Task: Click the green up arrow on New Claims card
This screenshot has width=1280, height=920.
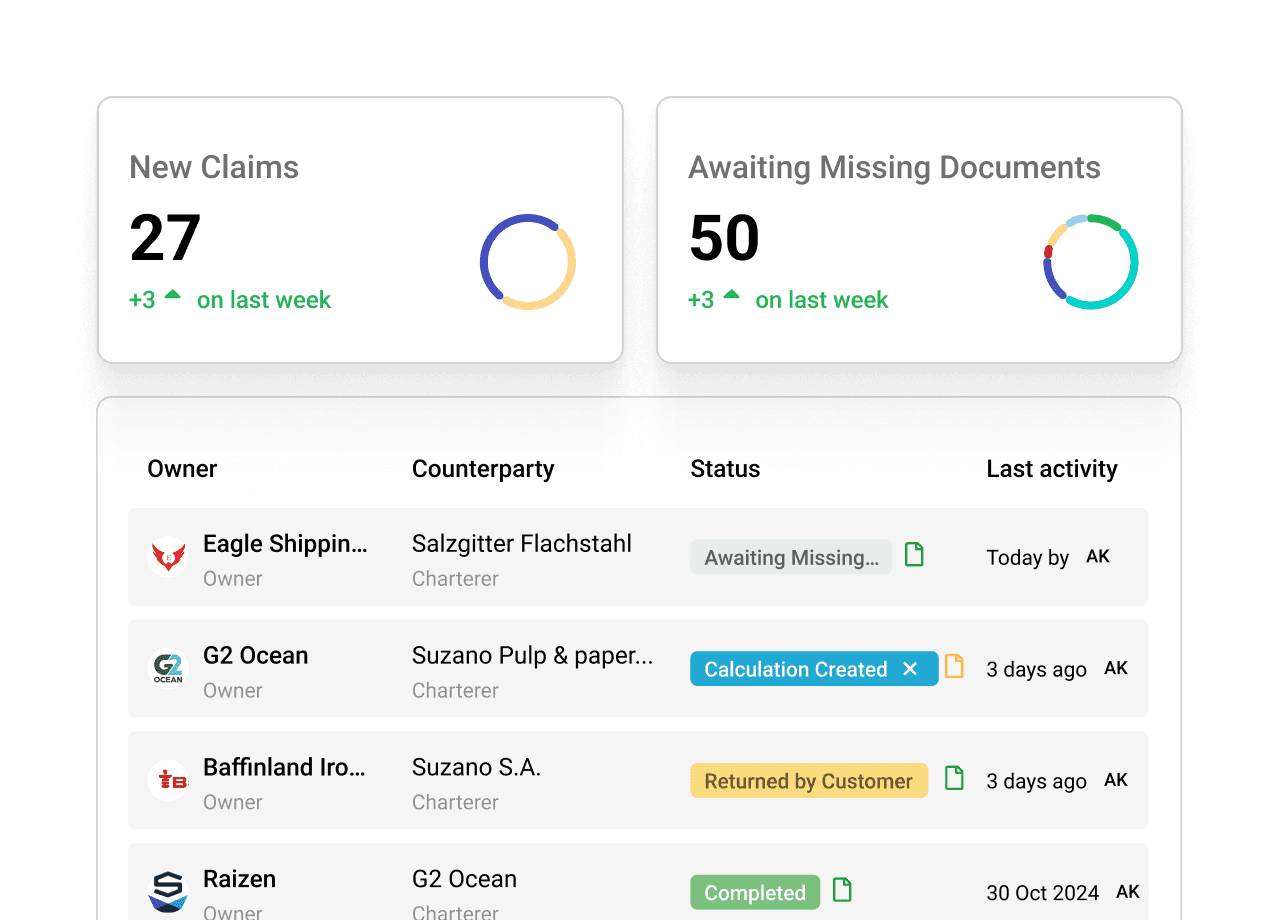Action: point(172,294)
